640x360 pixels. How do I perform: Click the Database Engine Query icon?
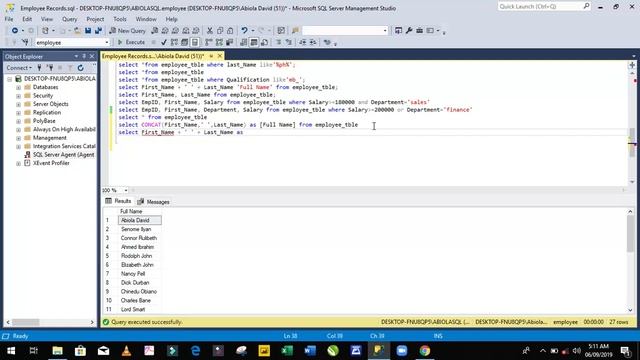155,31
